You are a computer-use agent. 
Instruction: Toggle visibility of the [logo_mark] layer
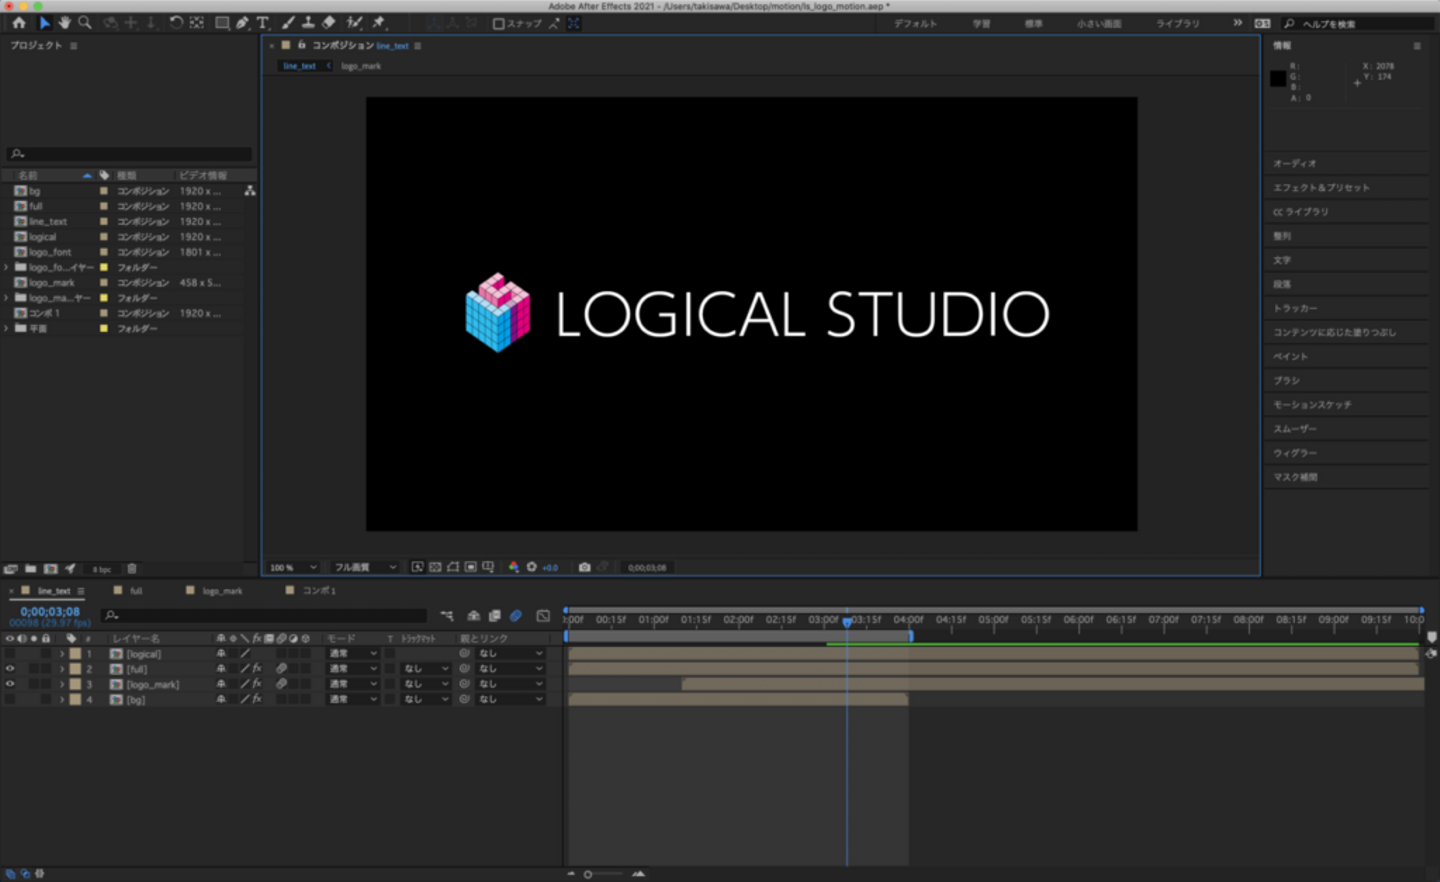10,684
